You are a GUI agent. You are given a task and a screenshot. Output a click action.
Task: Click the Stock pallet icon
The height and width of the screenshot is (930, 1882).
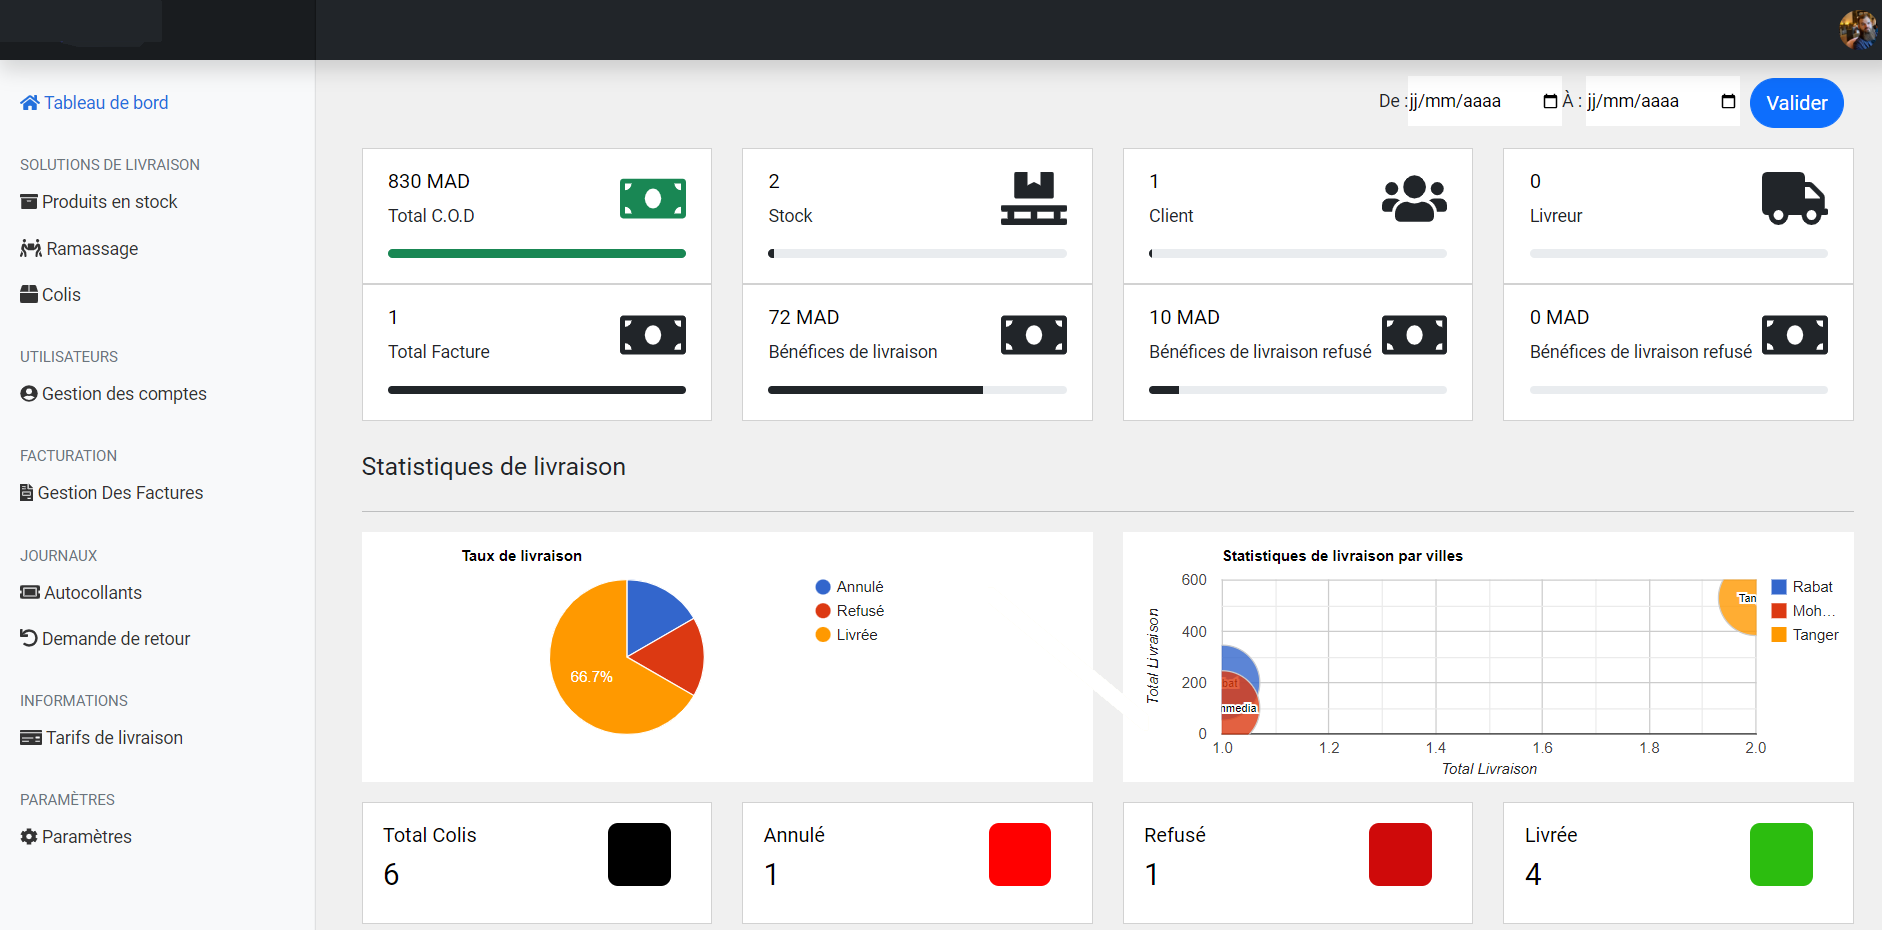pos(1033,198)
